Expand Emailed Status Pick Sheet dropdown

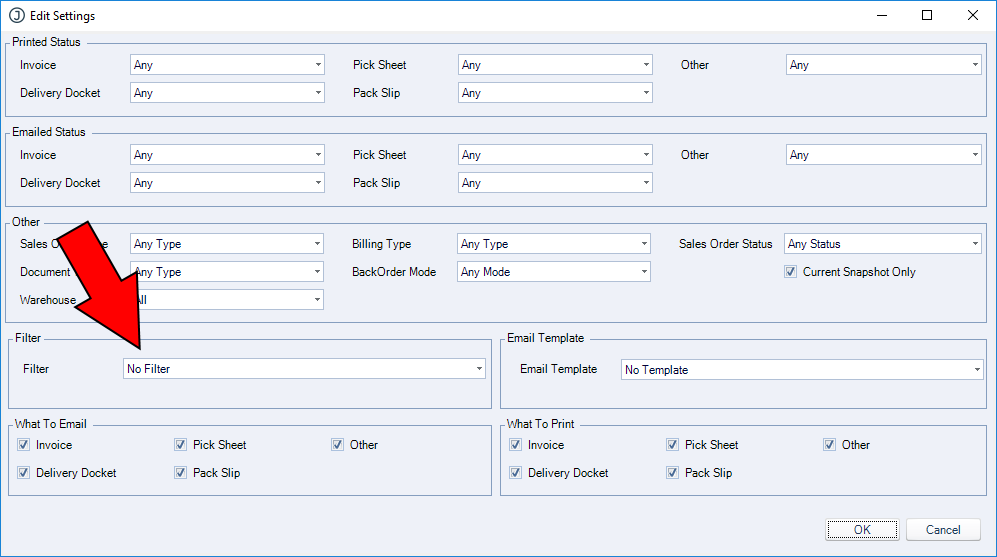(555, 155)
